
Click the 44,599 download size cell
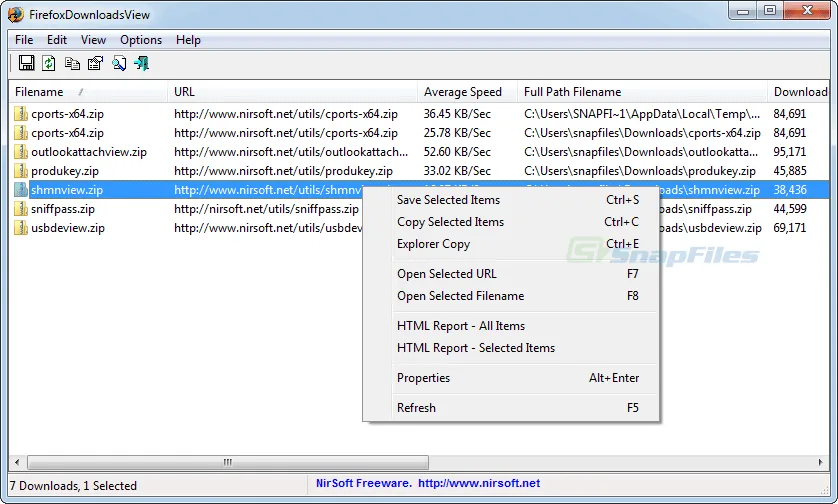(x=789, y=209)
